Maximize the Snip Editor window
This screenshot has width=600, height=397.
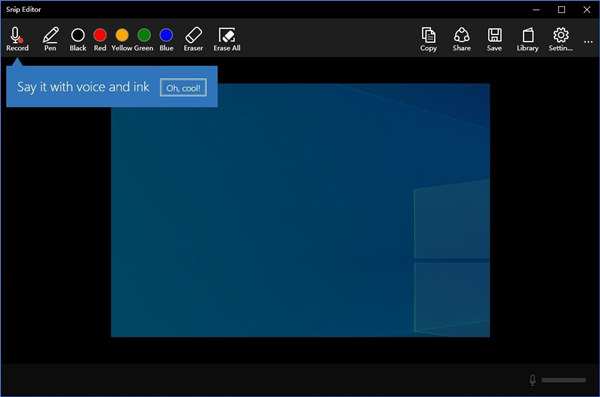coord(561,10)
